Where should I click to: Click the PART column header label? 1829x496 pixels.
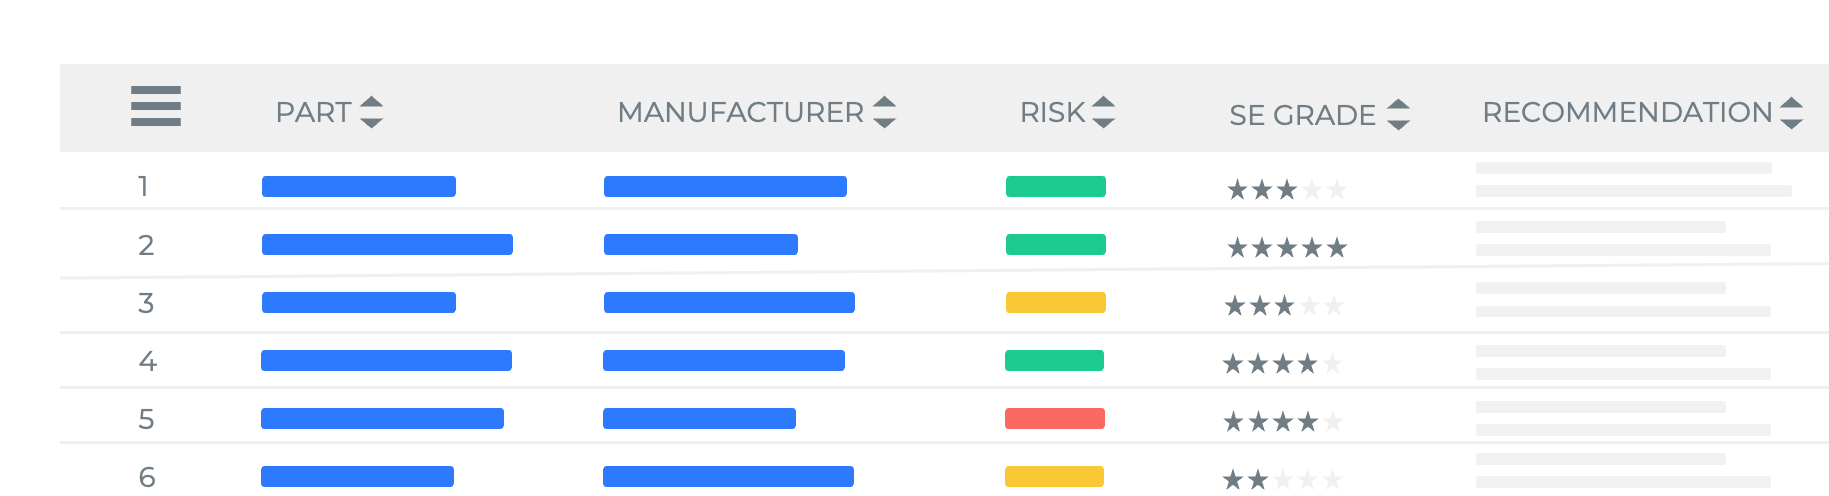[313, 112]
